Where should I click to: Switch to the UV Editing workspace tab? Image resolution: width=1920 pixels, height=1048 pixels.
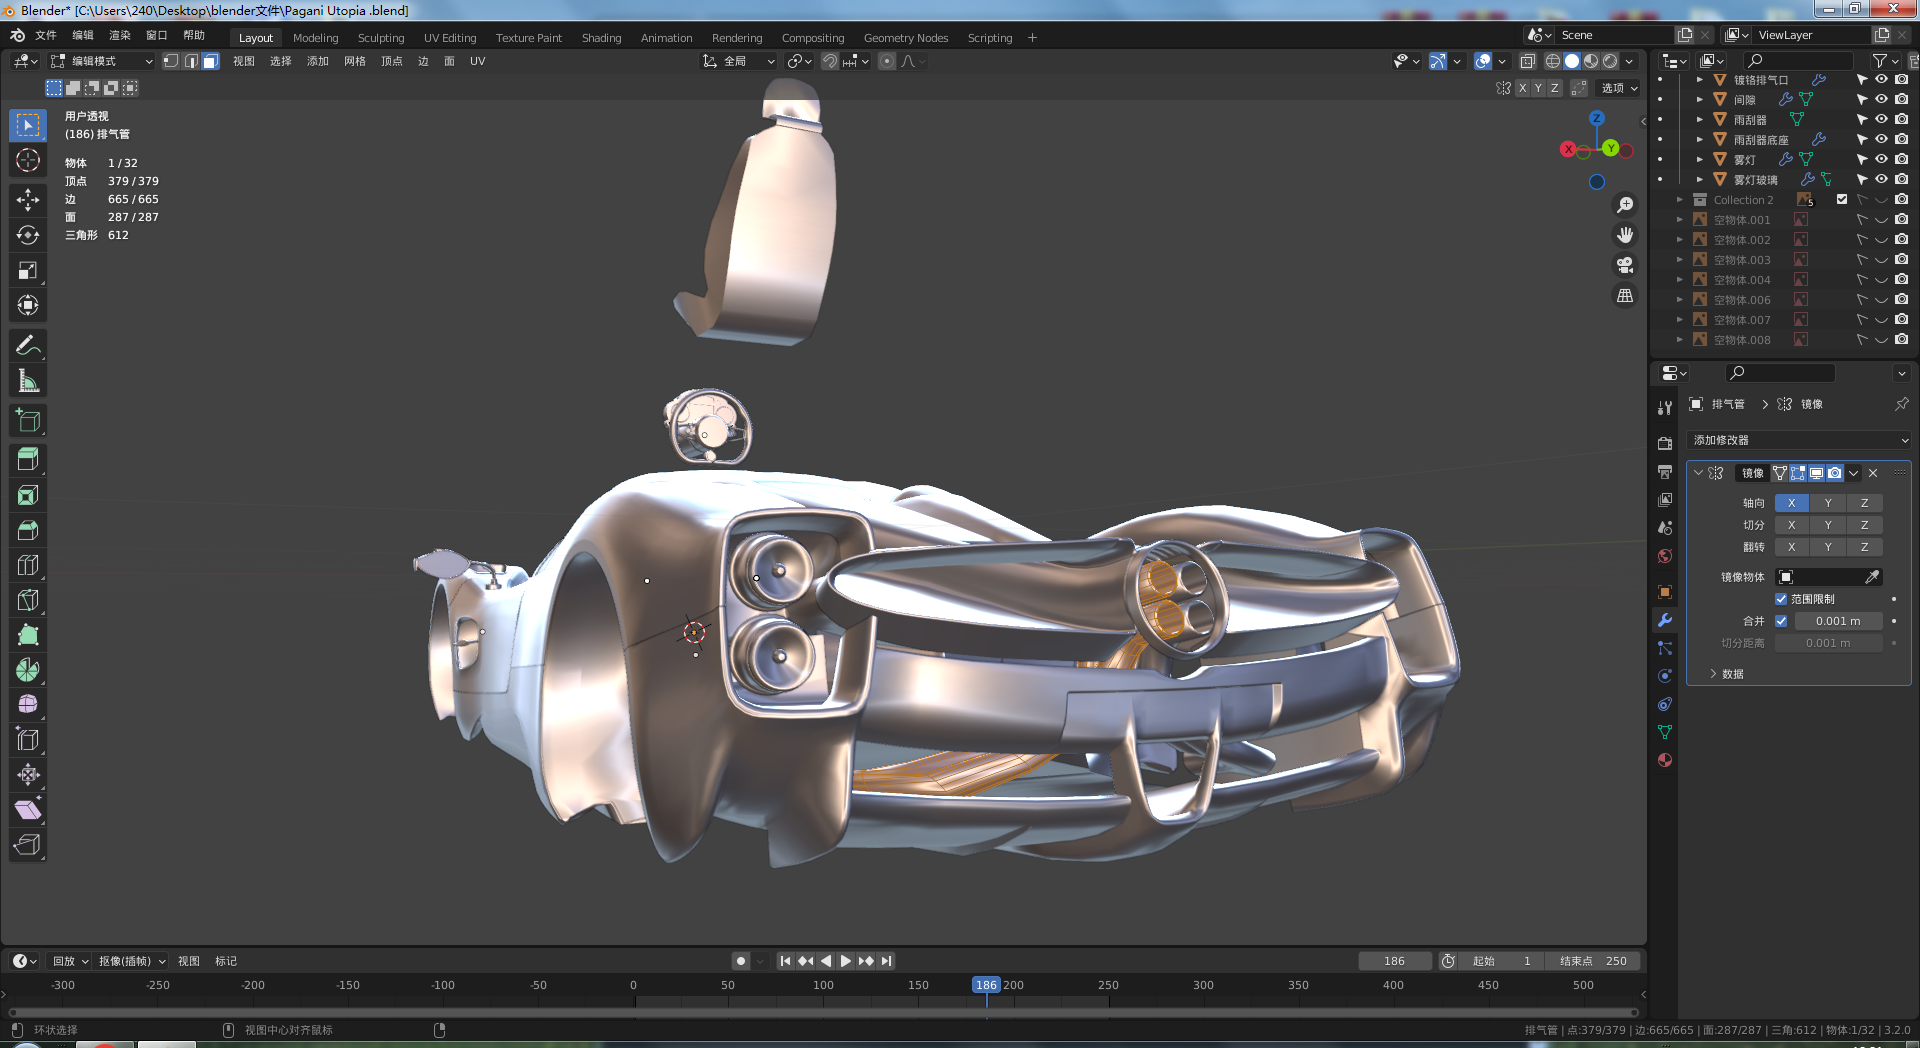450,38
